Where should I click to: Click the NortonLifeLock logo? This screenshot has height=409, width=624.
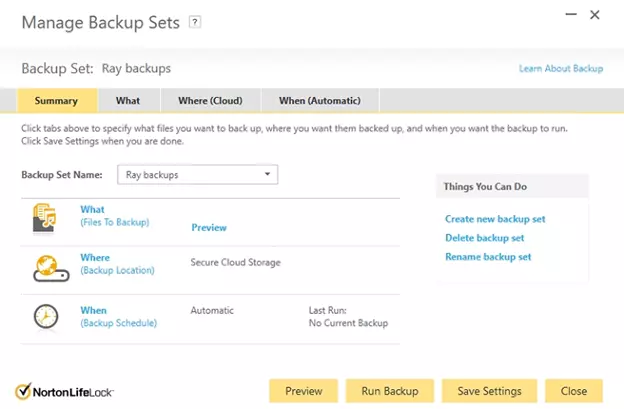pos(64,390)
